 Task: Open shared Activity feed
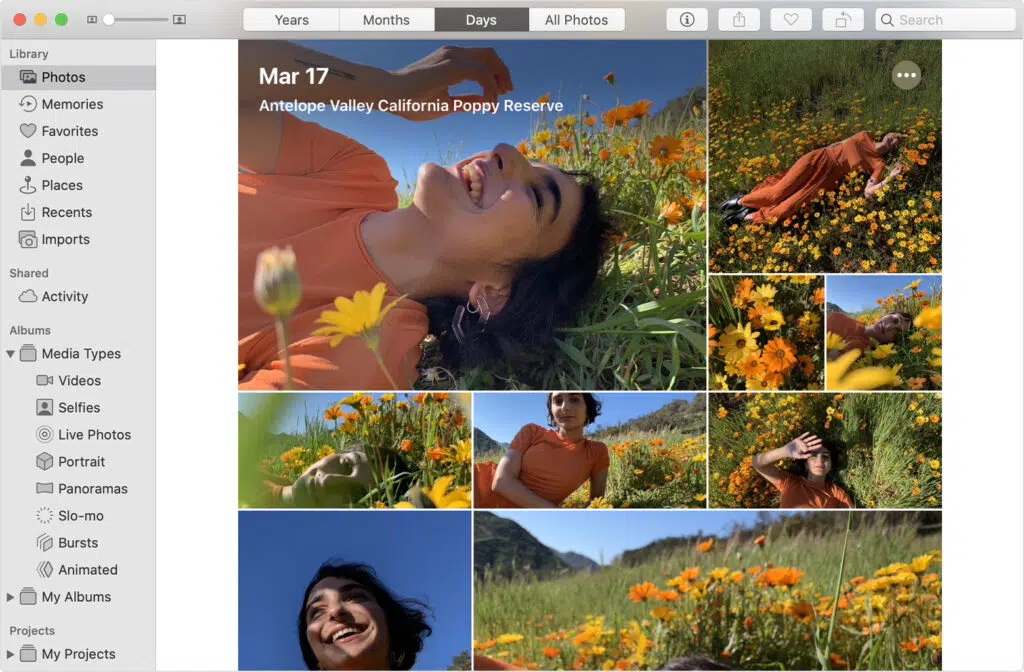pos(64,296)
